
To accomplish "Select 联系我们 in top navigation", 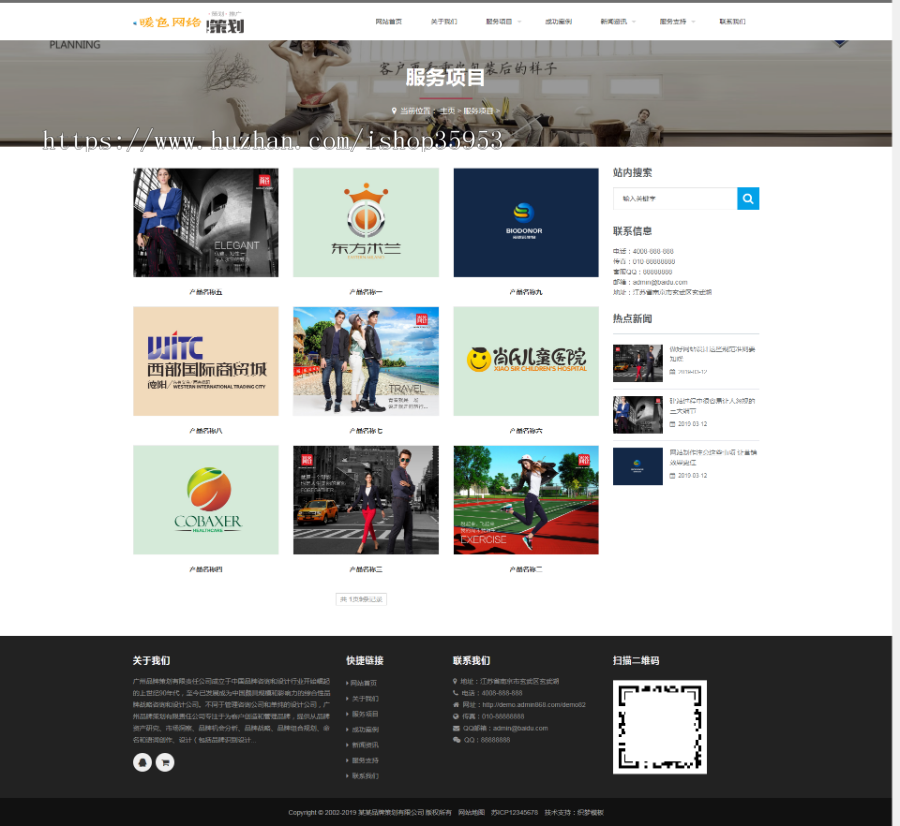I will pos(732,21).
